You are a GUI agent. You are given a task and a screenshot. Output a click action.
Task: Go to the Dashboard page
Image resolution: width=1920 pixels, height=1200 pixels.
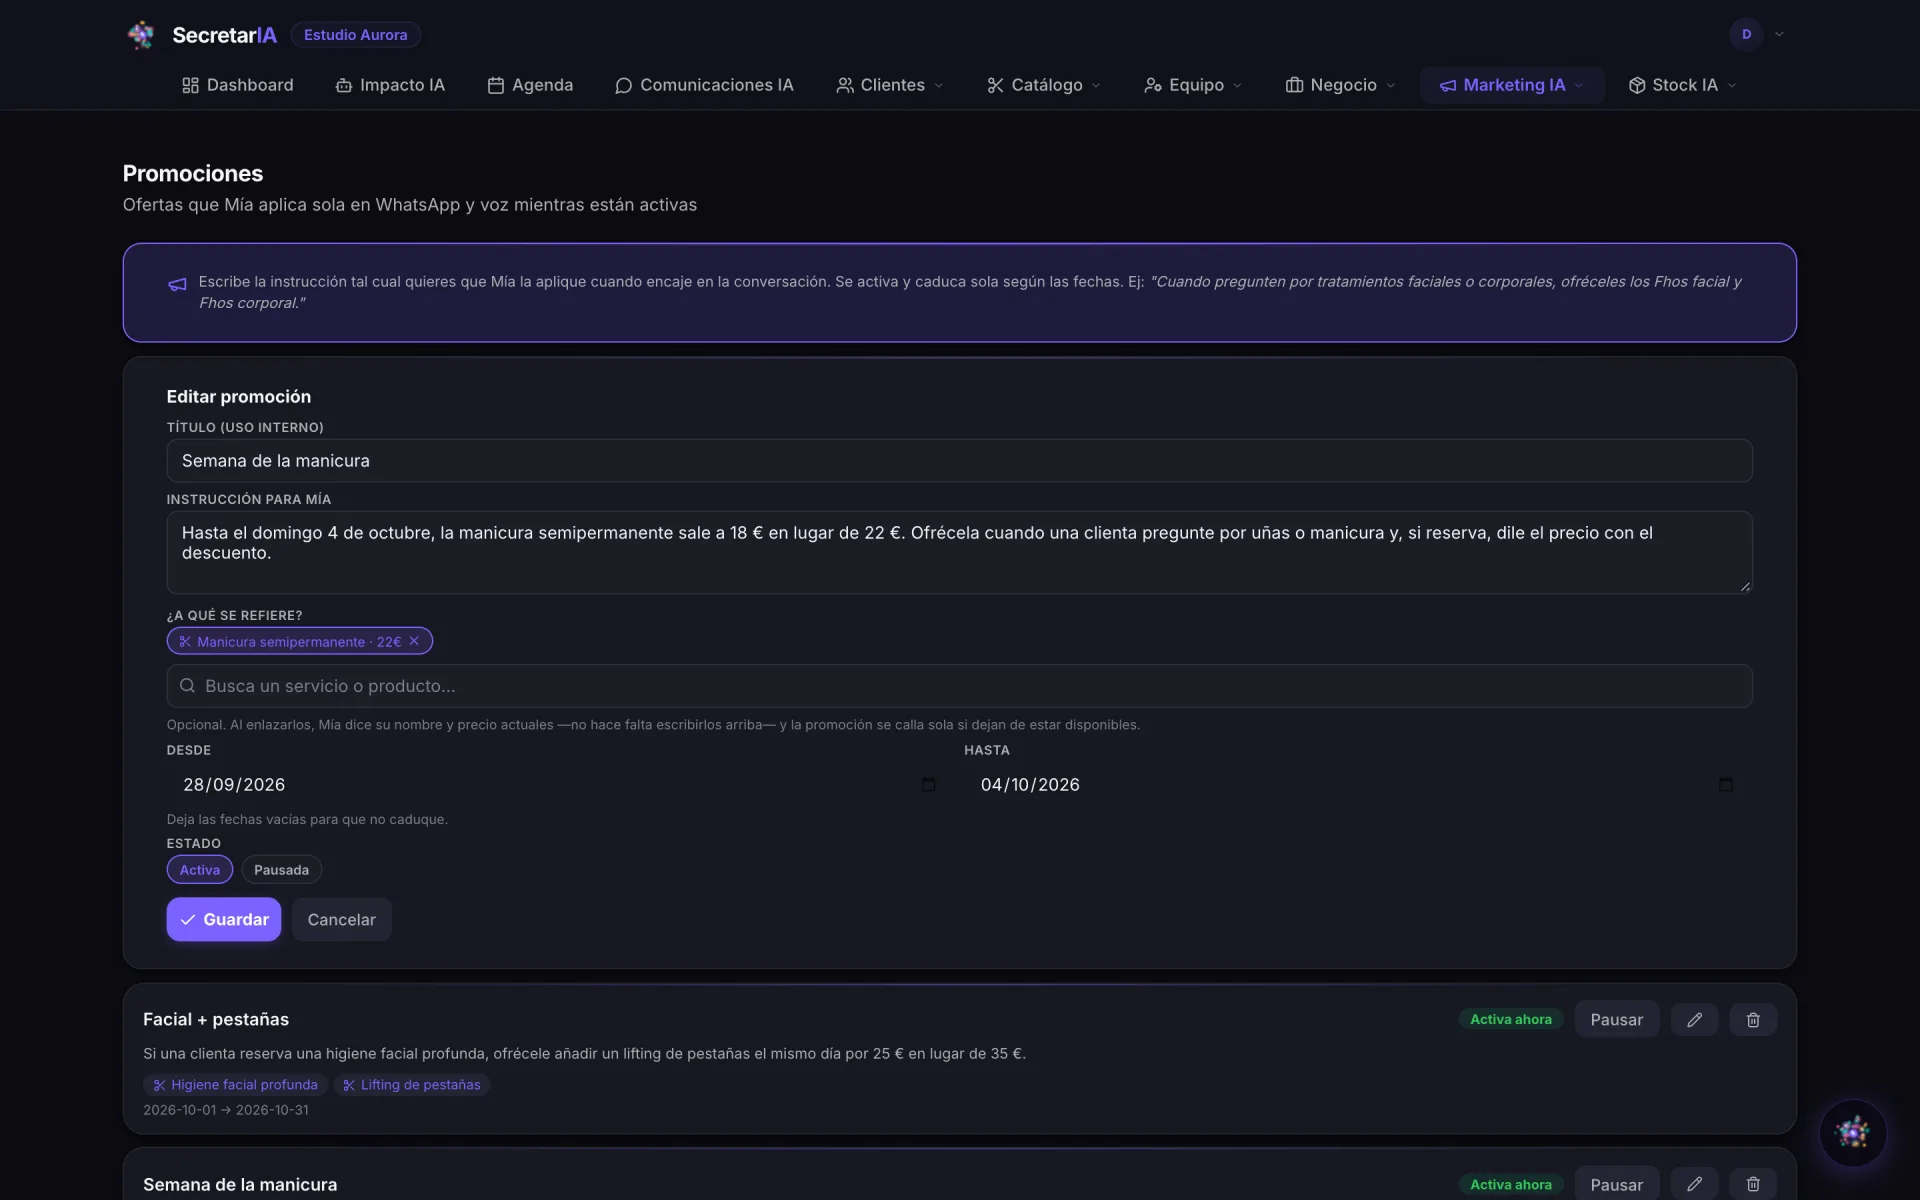point(238,86)
